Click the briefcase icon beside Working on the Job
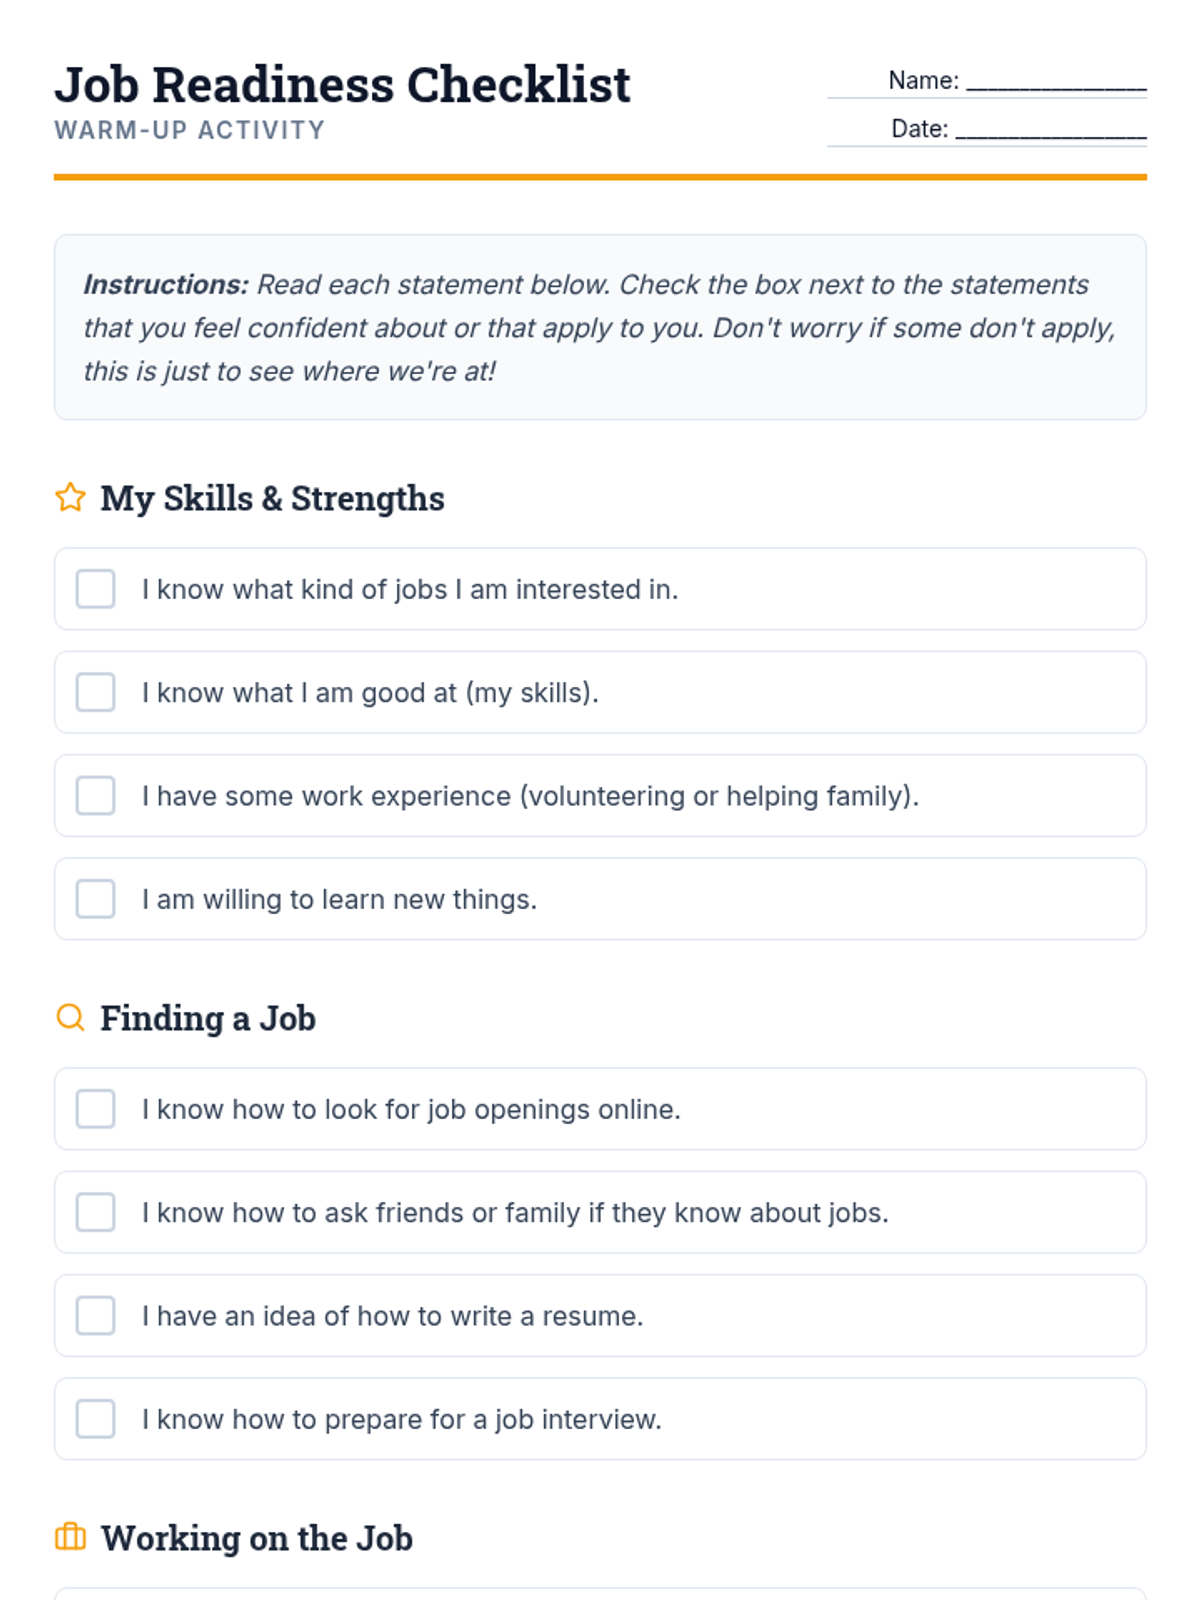This screenshot has width=1200, height=1600. pos(70,1537)
